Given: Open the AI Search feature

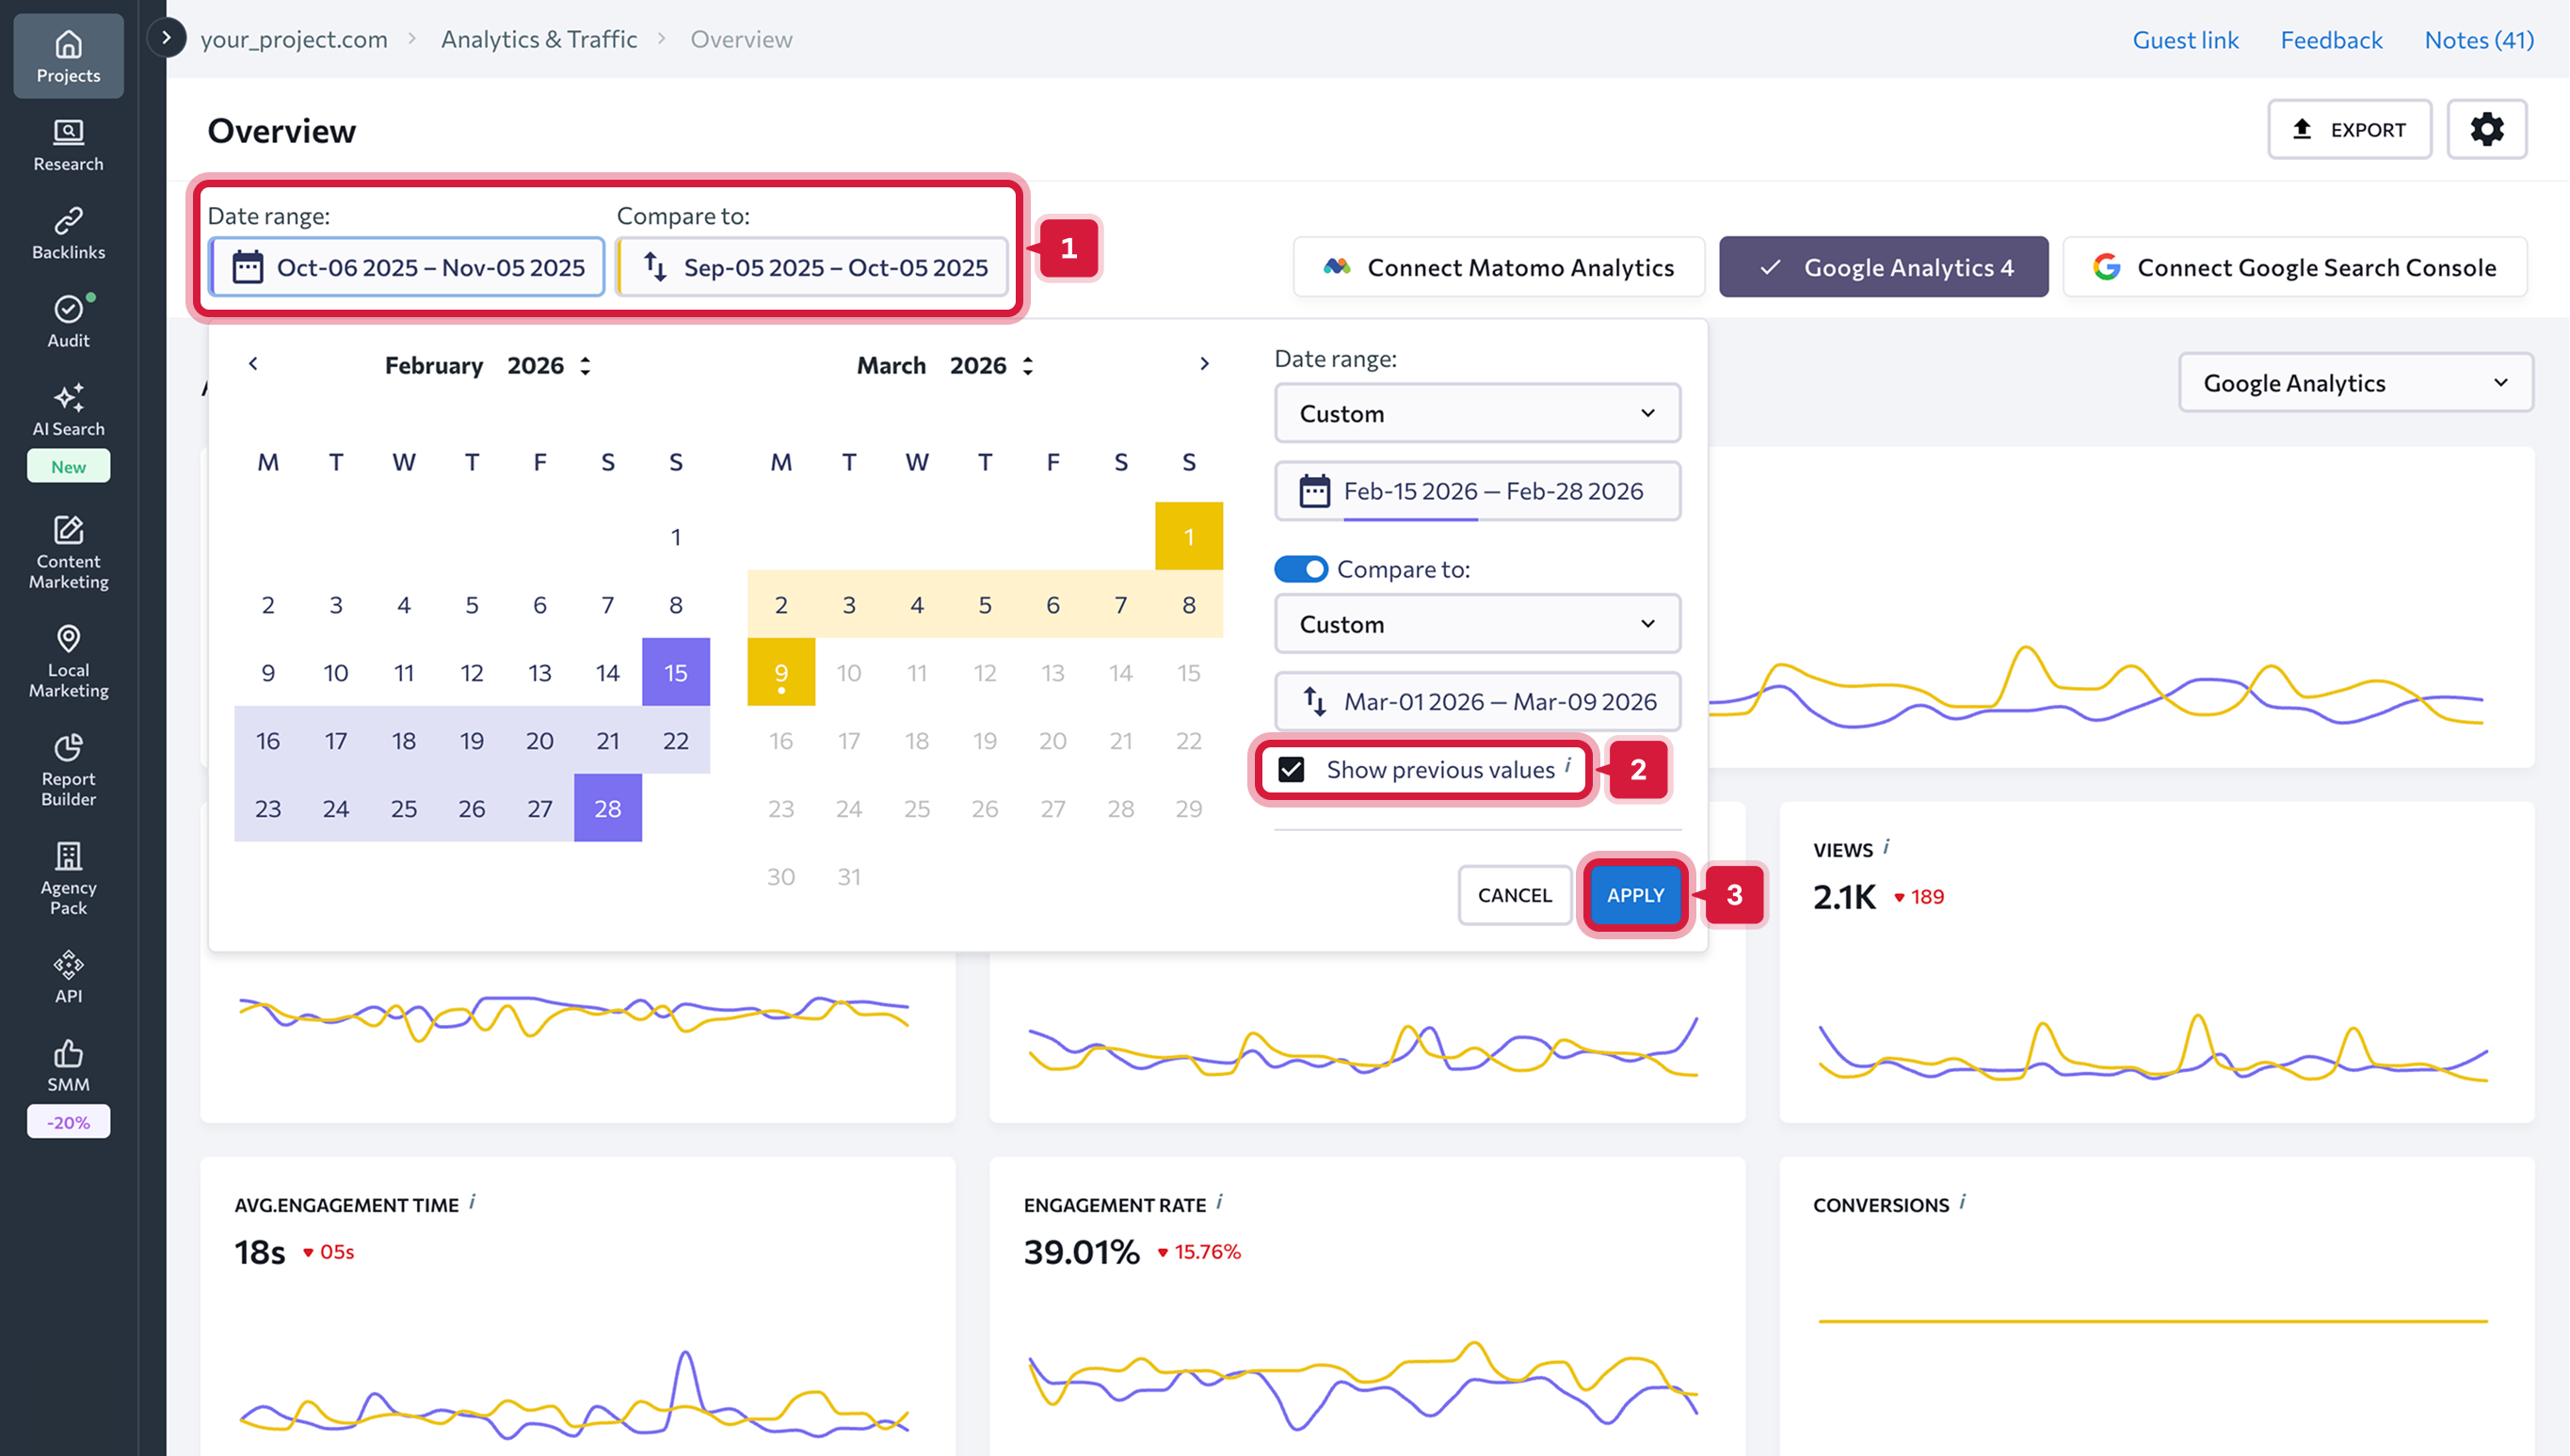Looking at the screenshot, I should (x=67, y=411).
